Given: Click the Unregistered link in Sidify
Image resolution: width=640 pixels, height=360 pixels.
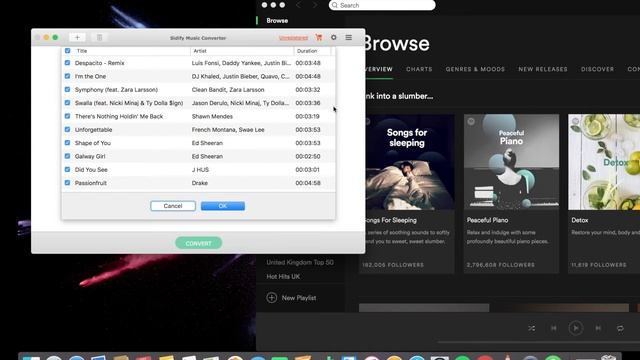Looking at the screenshot, I should point(293,38).
